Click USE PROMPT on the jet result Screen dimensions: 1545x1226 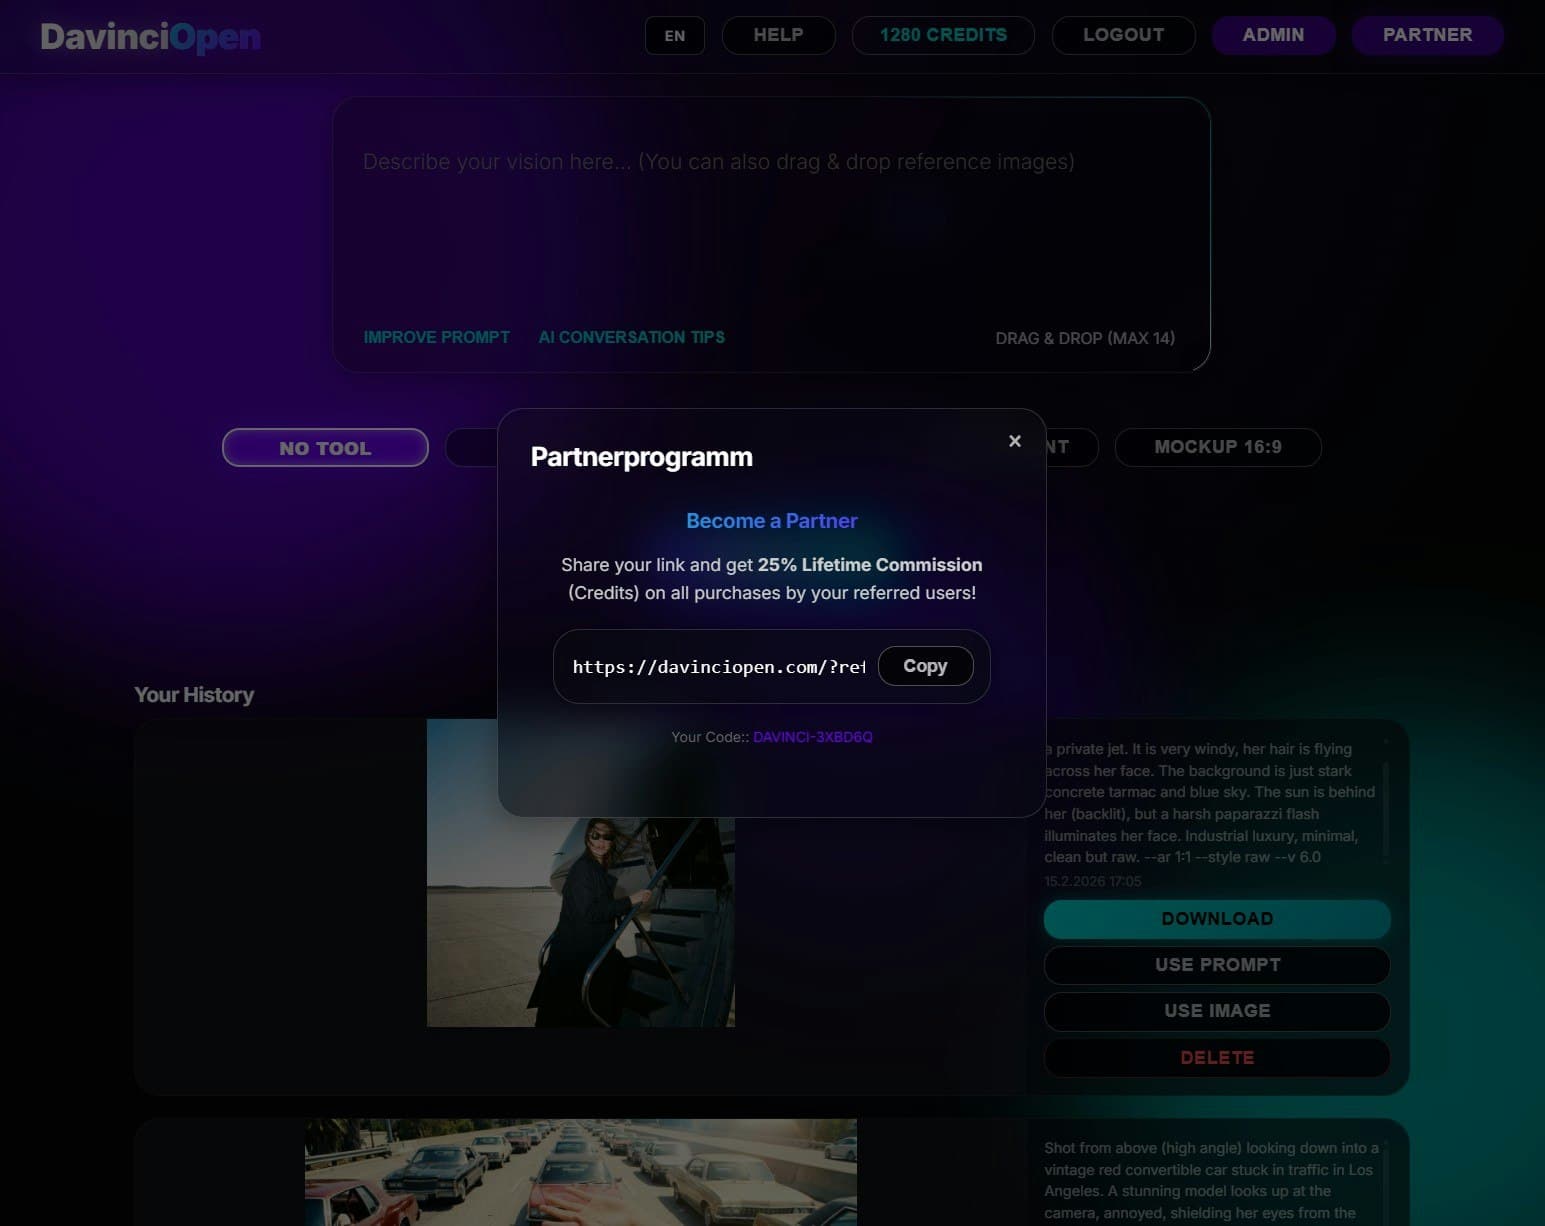(x=1216, y=964)
